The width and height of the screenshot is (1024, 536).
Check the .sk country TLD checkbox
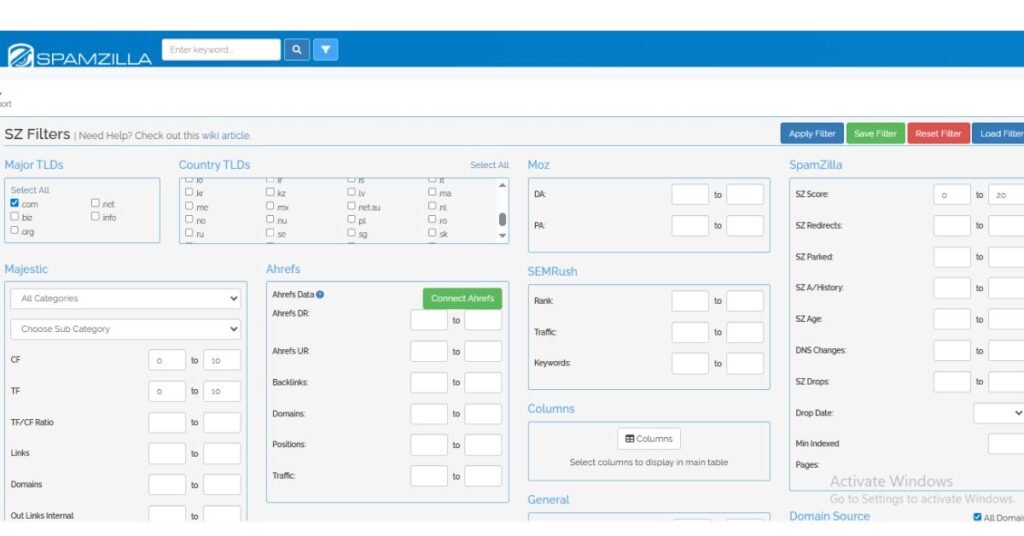tap(432, 232)
